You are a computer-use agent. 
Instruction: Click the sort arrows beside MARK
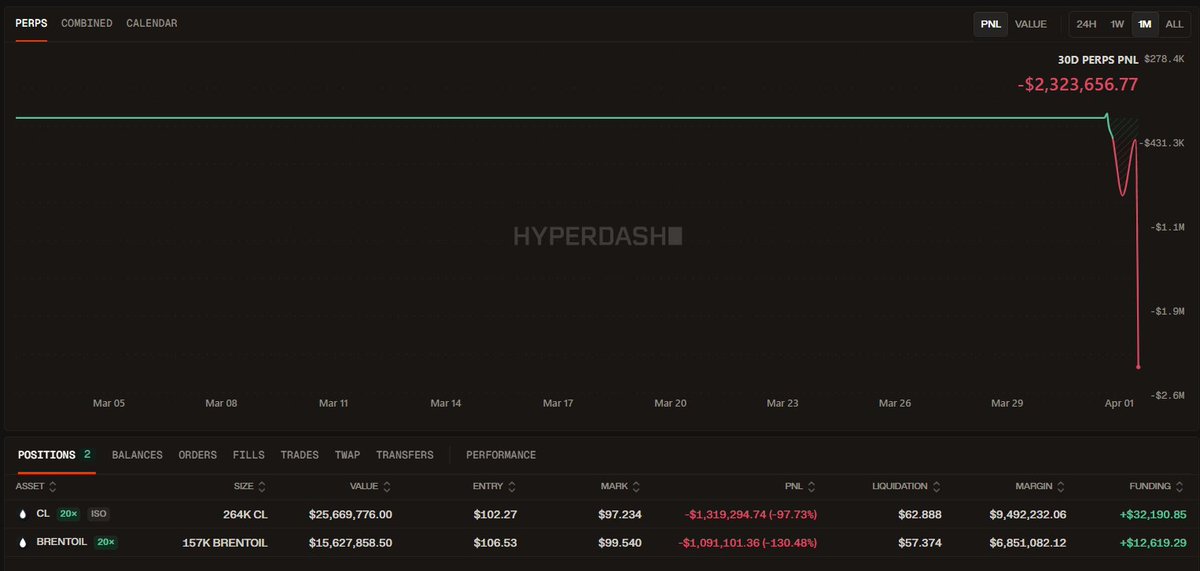pyautogui.click(x=636, y=487)
